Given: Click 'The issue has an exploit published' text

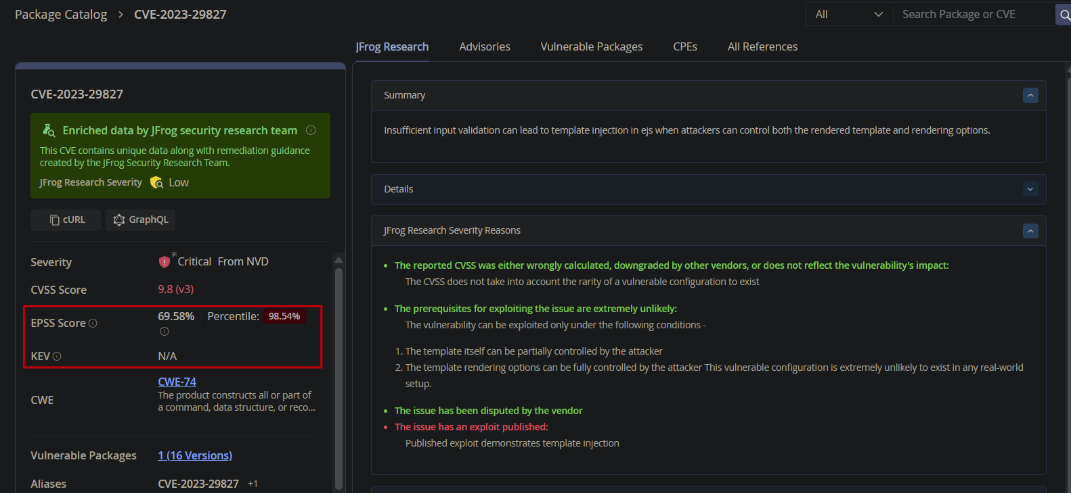Looking at the screenshot, I should point(471,427).
